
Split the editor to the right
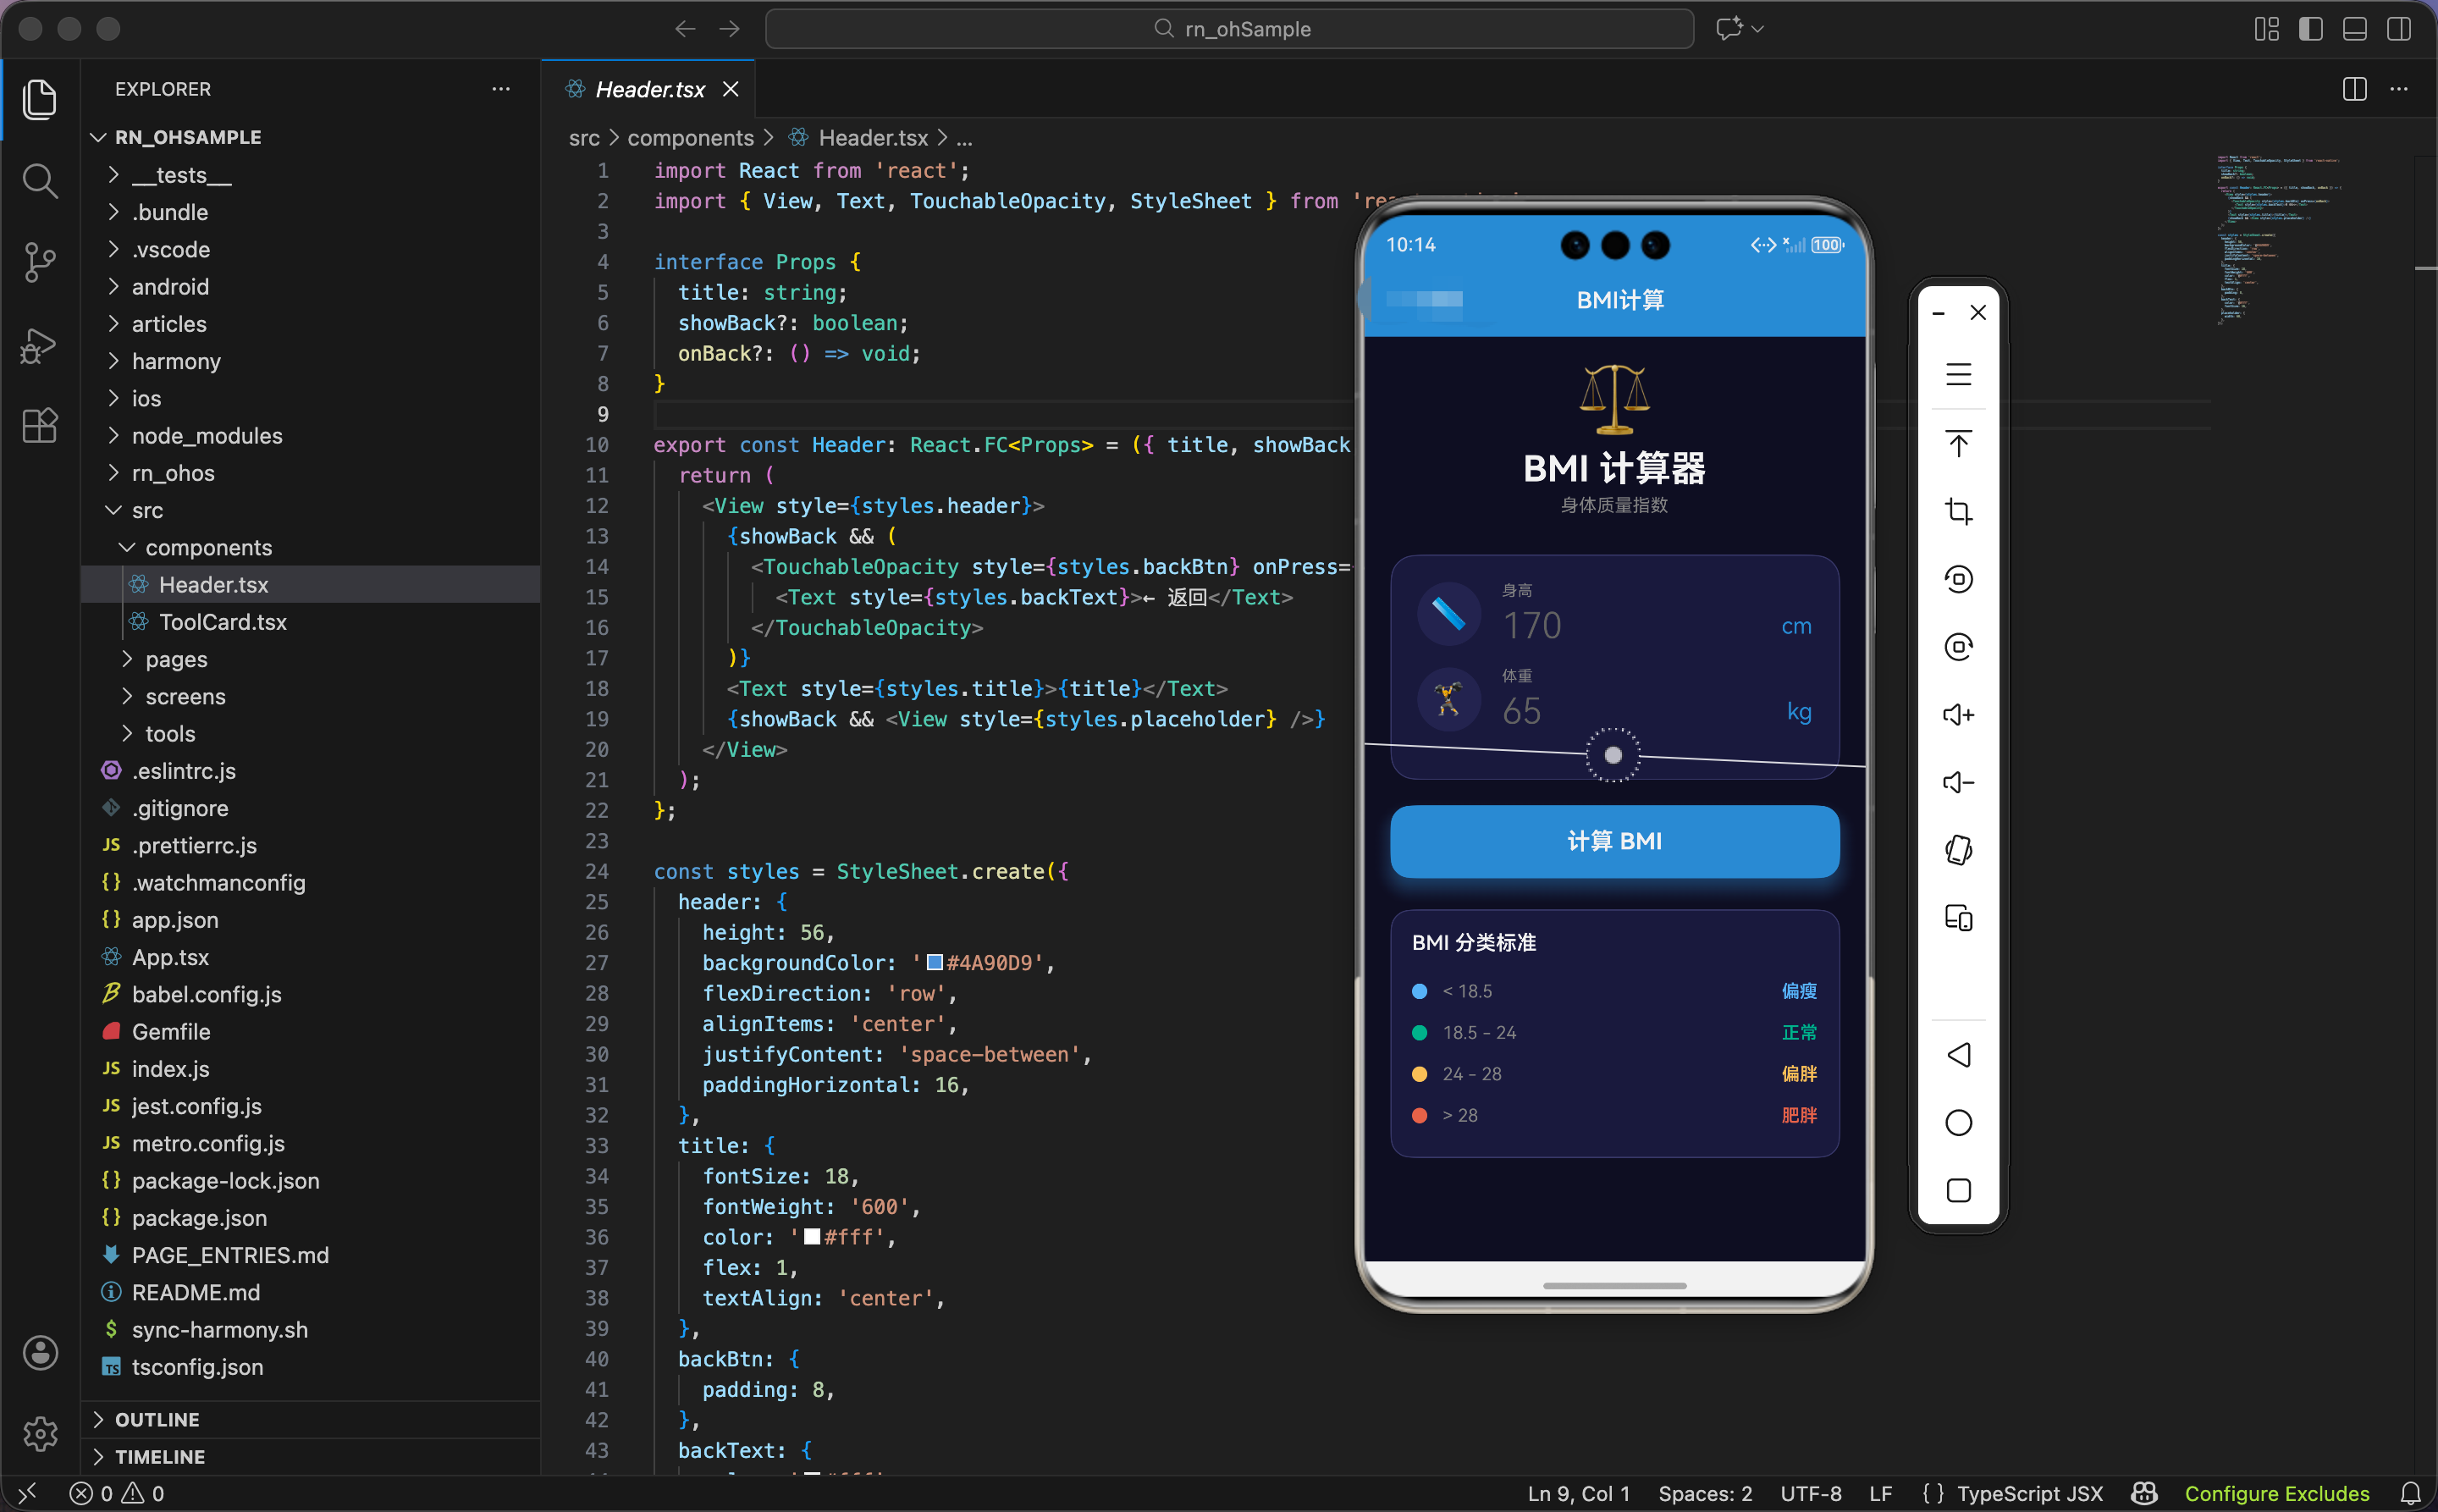pyautogui.click(x=2354, y=89)
